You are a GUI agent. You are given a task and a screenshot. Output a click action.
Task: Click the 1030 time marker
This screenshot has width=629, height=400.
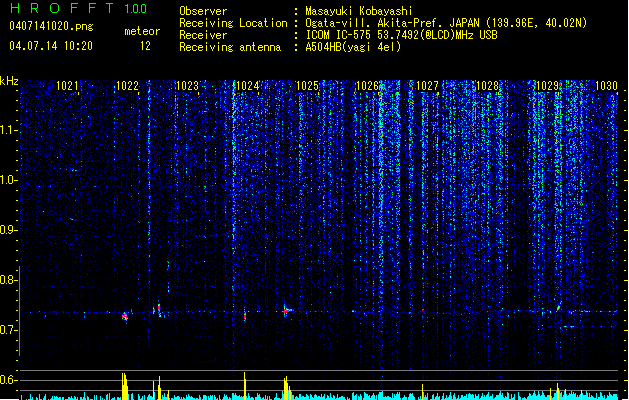[x=606, y=86]
